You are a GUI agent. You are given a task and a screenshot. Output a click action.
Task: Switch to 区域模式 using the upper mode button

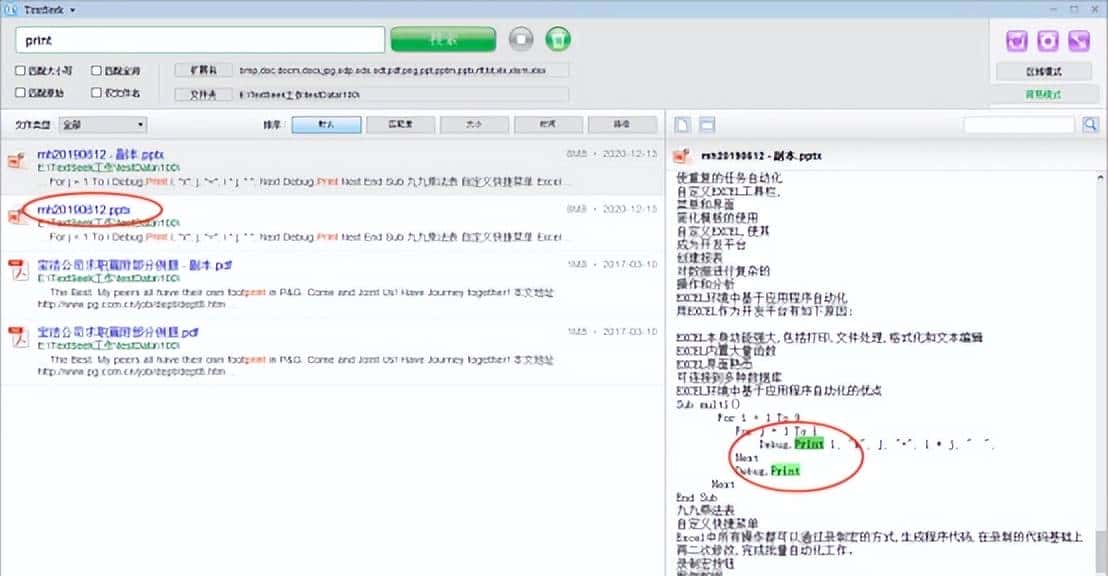pos(1043,71)
